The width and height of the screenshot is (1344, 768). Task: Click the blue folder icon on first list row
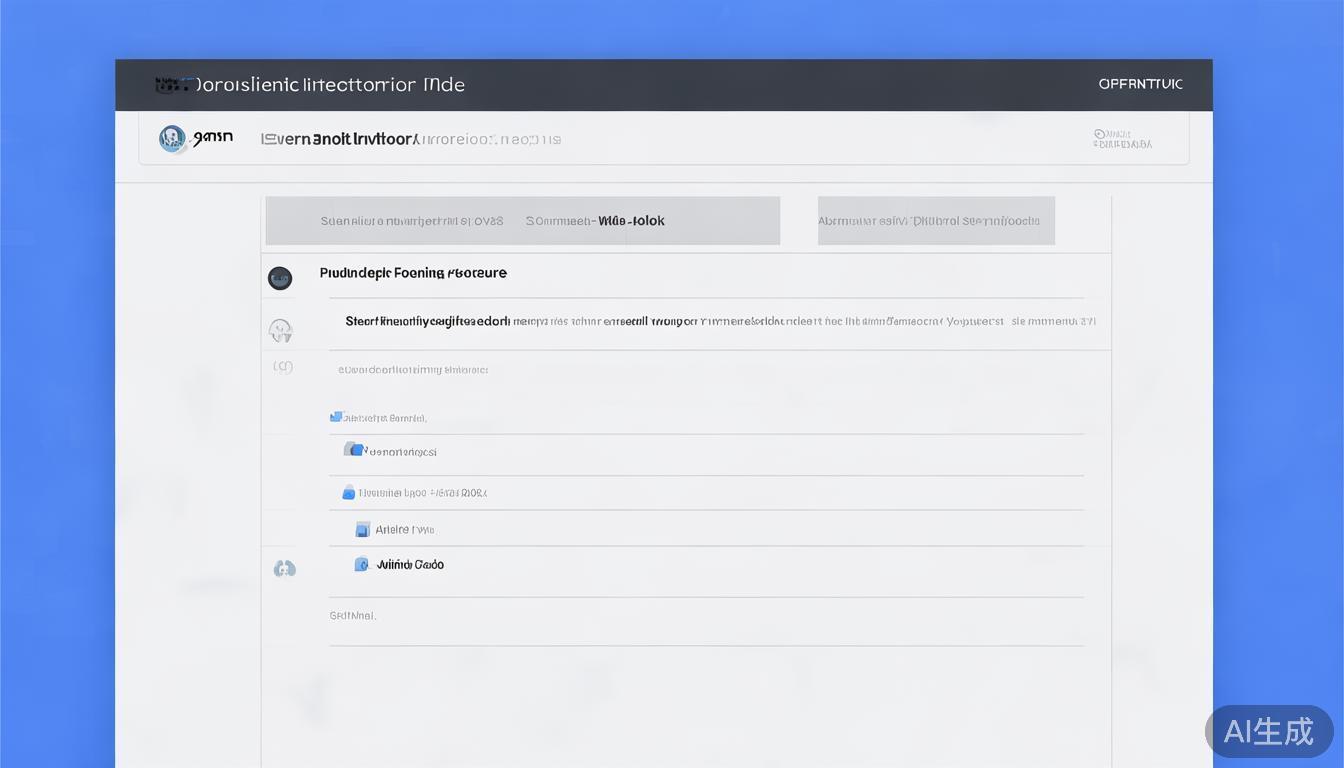coord(337,417)
